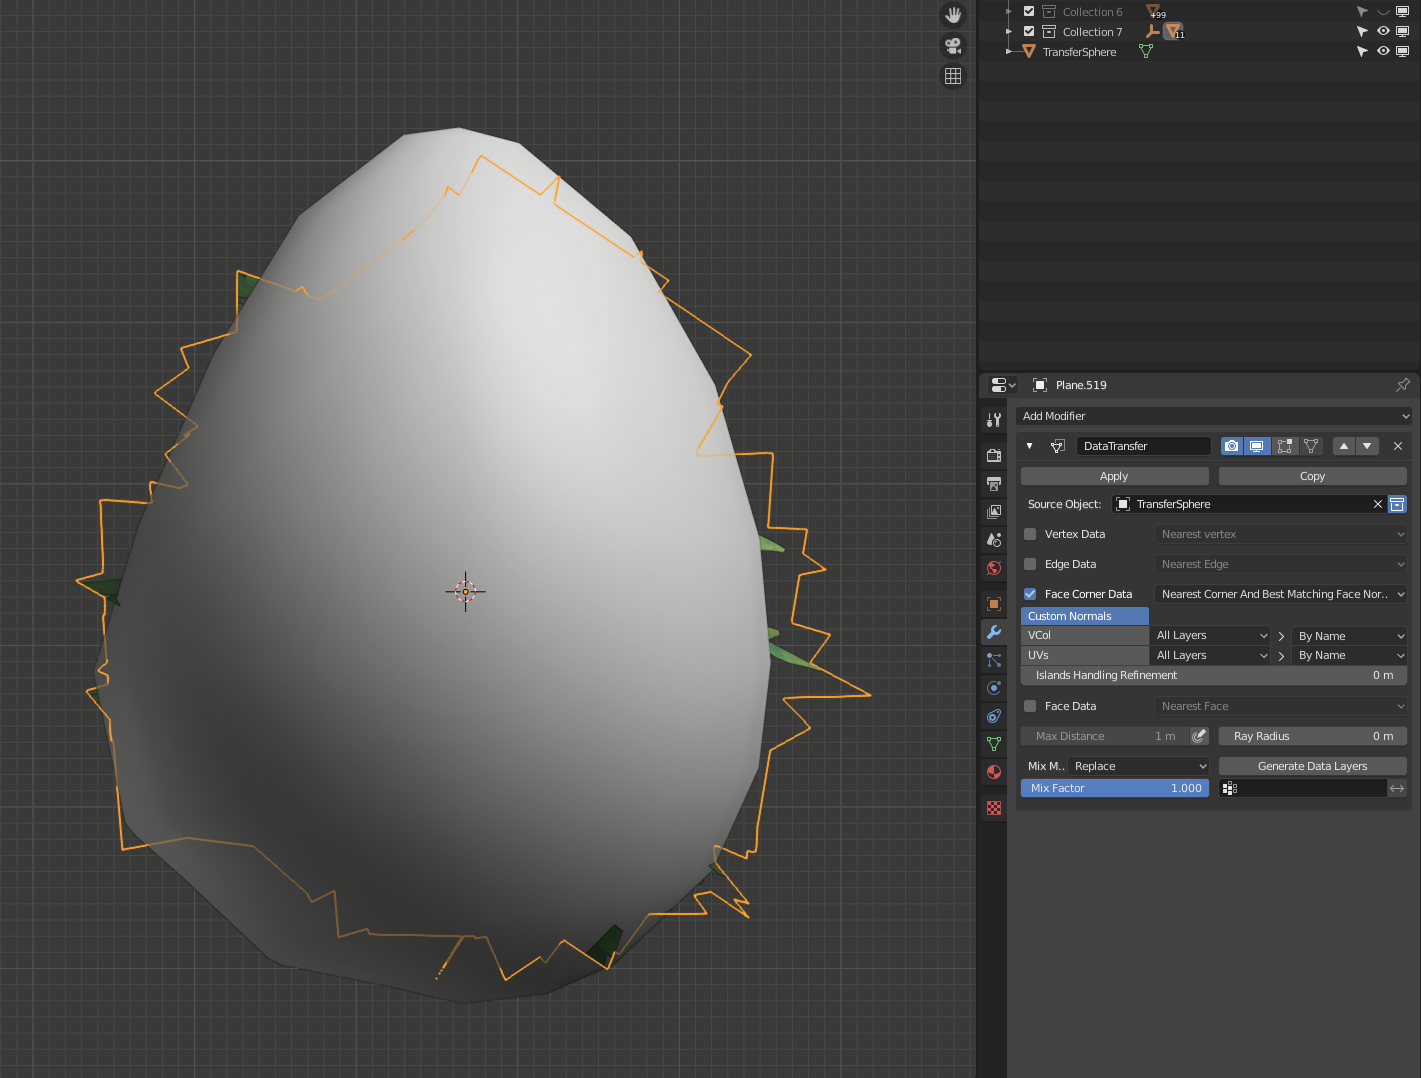Open the Mix Mode Replace dropdown
Image resolution: width=1421 pixels, height=1078 pixels.
pos(1140,766)
